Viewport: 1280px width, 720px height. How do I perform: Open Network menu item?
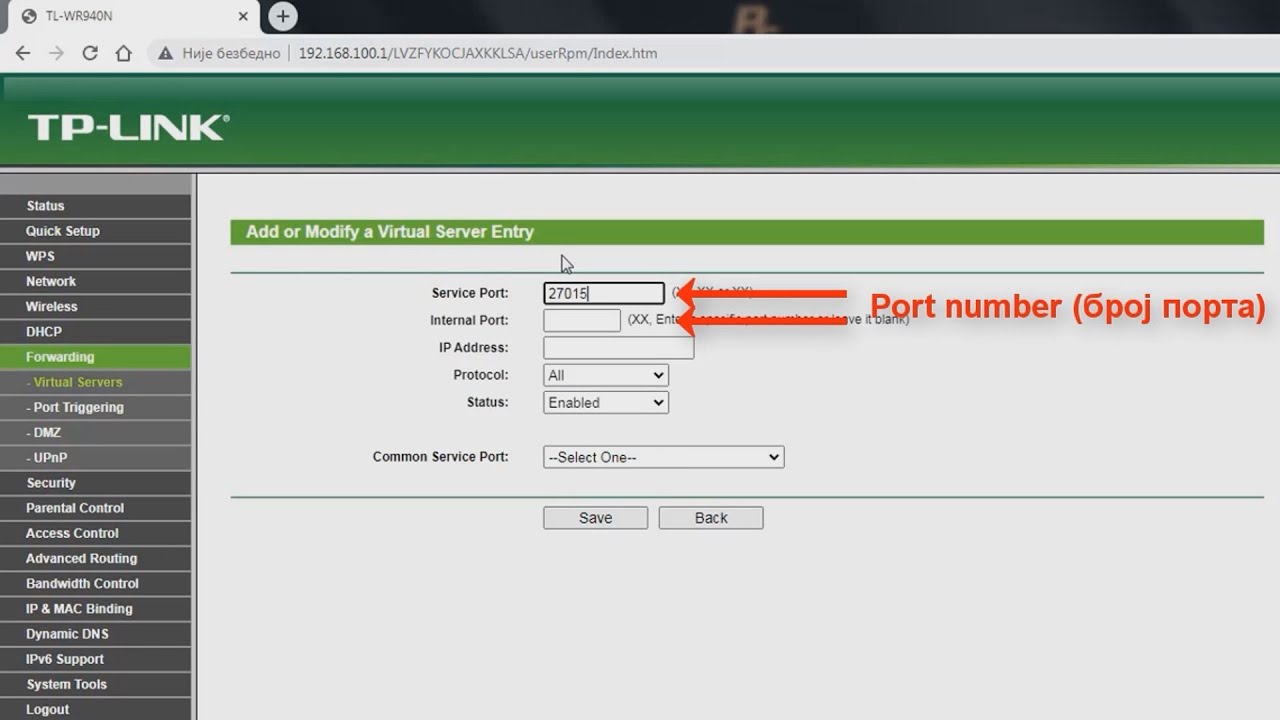coord(95,281)
